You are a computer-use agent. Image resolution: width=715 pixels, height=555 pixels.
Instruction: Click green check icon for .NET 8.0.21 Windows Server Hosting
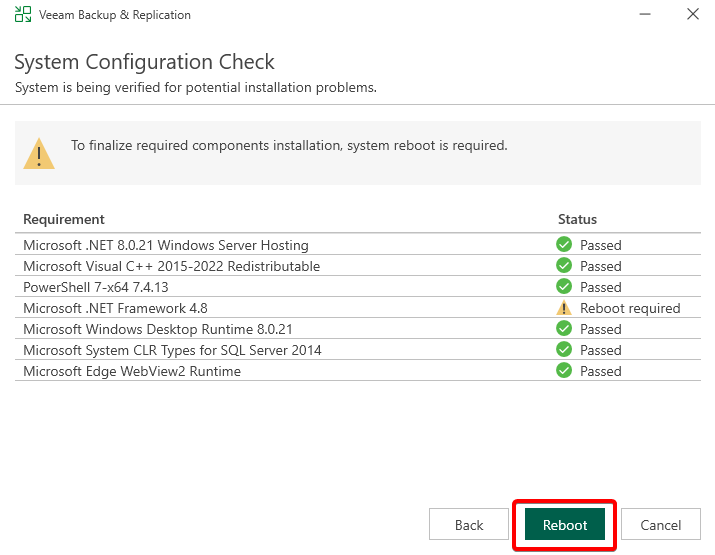click(x=564, y=245)
